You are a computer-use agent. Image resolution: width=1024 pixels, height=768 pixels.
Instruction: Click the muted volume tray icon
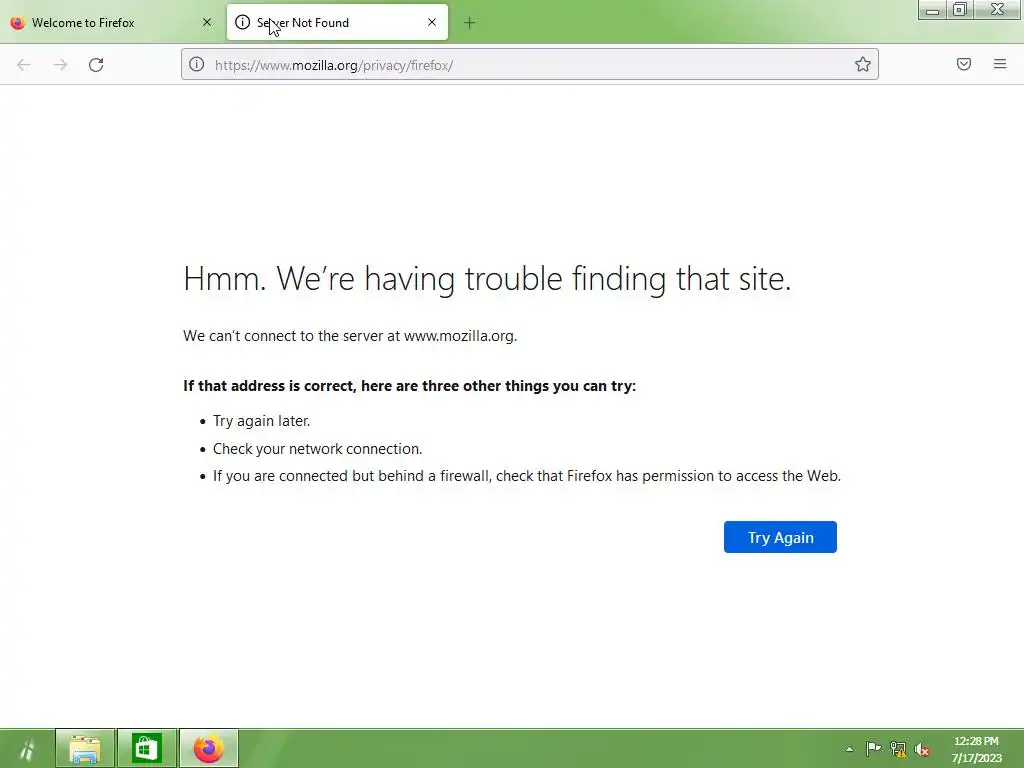(x=922, y=748)
